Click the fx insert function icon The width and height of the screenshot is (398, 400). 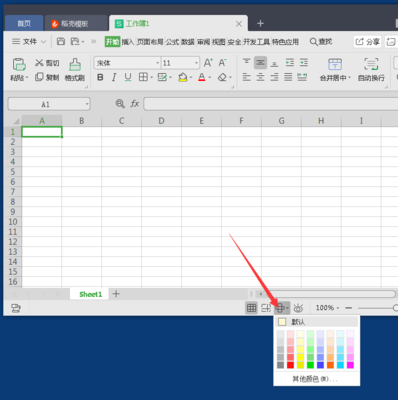click(x=135, y=104)
